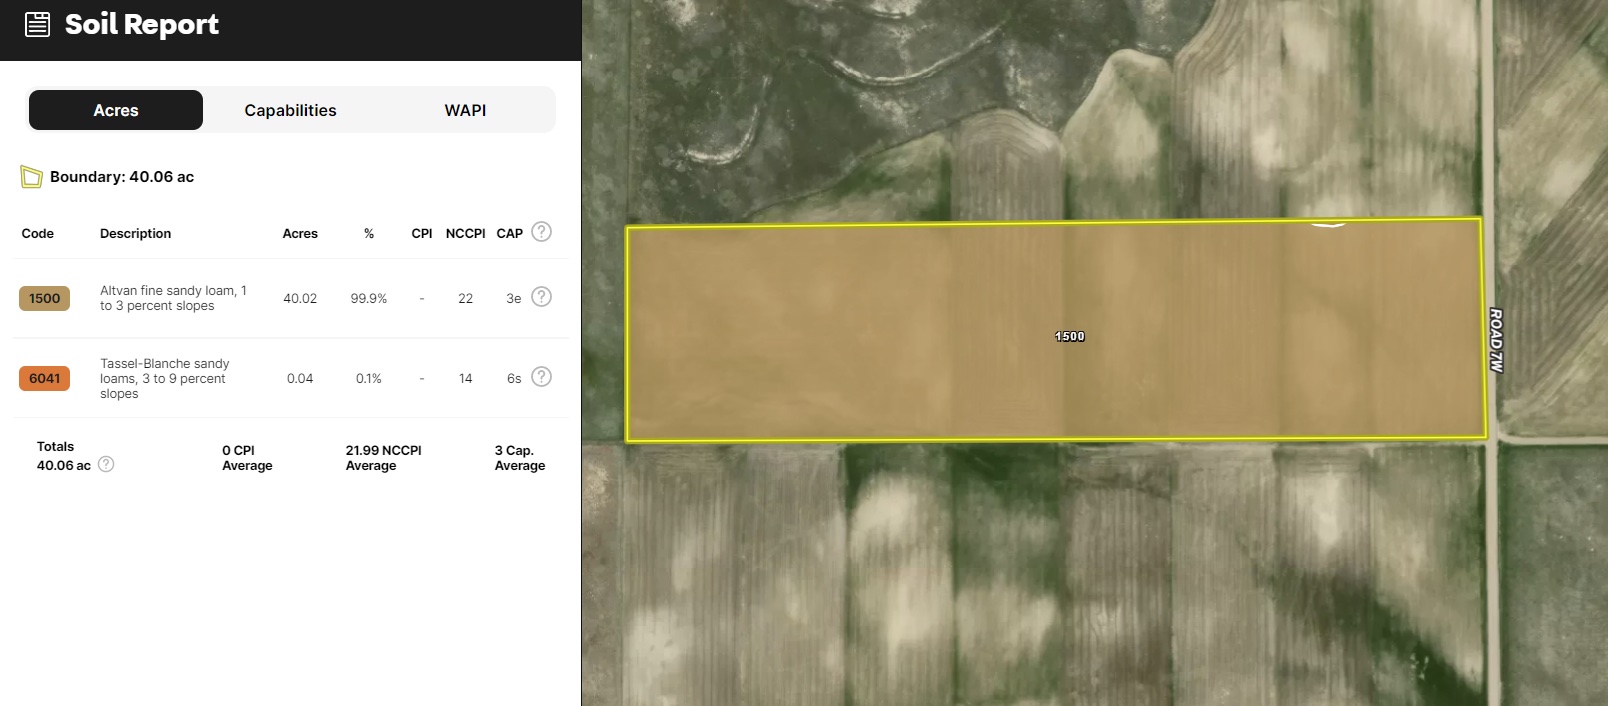Open help icon beside CAP column header
Image resolution: width=1608 pixels, height=706 pixels.
tap(541, 232)
